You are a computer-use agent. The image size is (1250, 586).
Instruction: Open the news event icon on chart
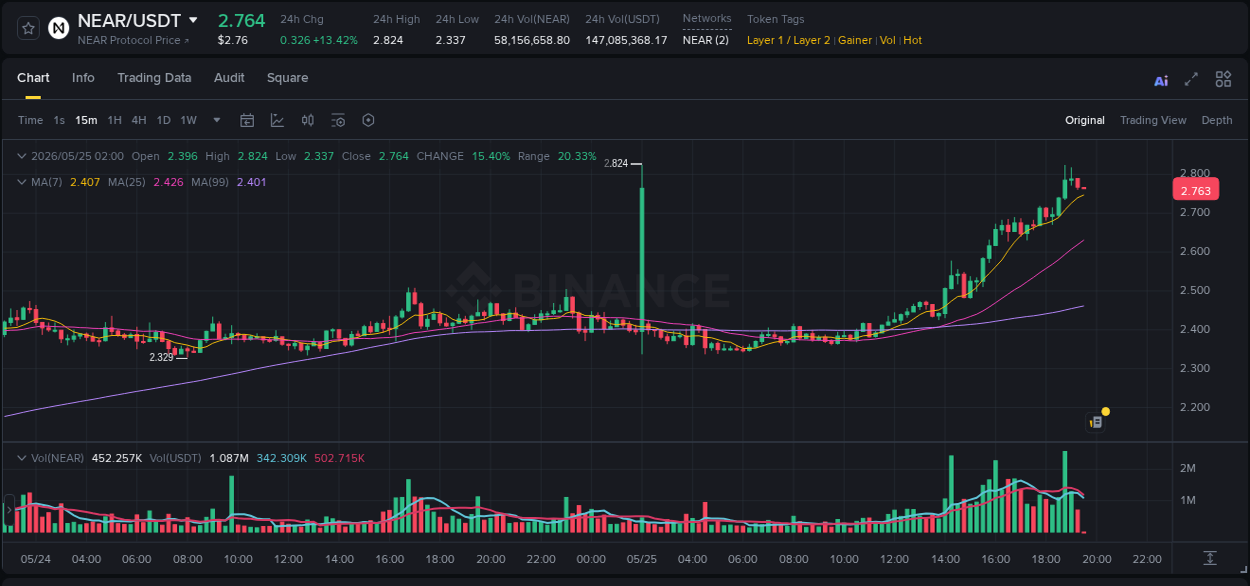pyautogui.click(x=1095, y=422)
